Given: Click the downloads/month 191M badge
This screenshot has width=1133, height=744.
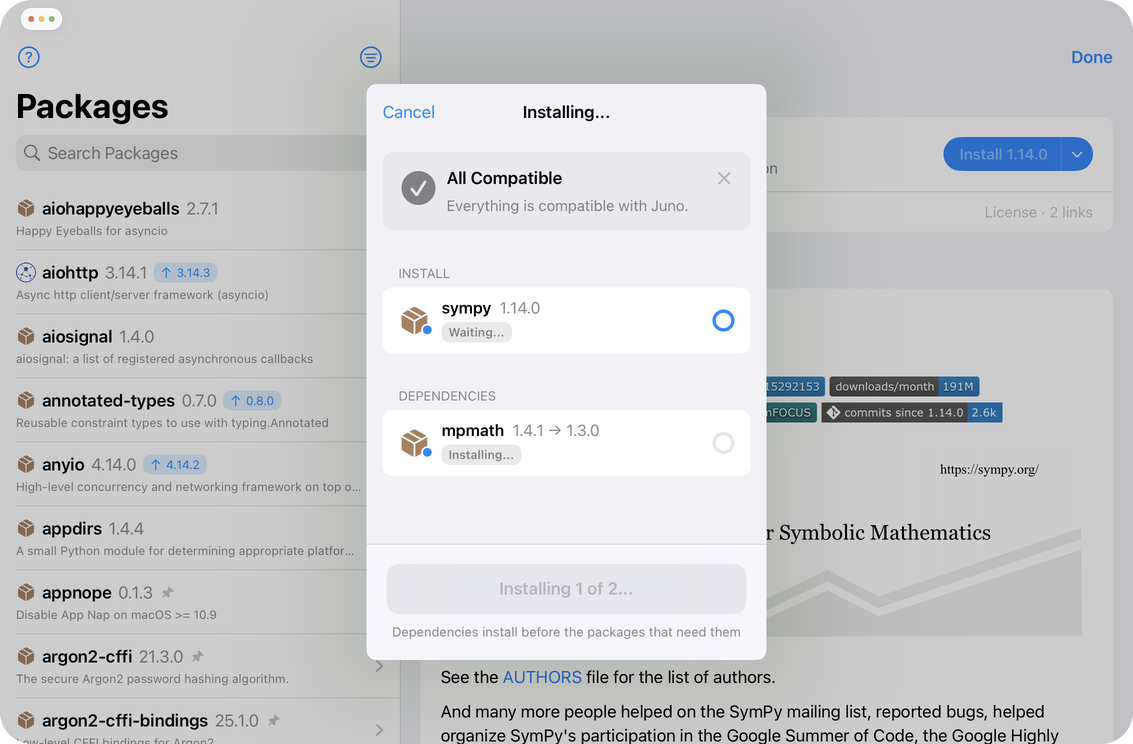Looking at the screenshot, I should tap(904, 386).
